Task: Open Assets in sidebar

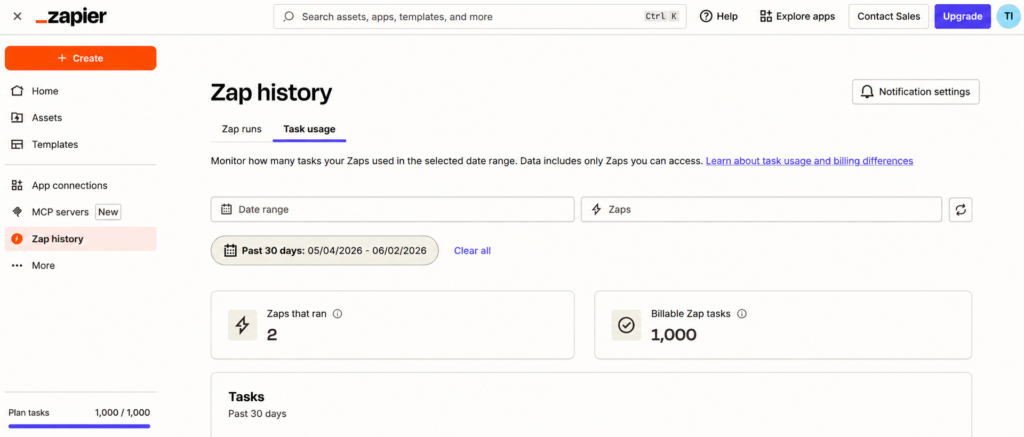Action: click(x=80, y=118)
